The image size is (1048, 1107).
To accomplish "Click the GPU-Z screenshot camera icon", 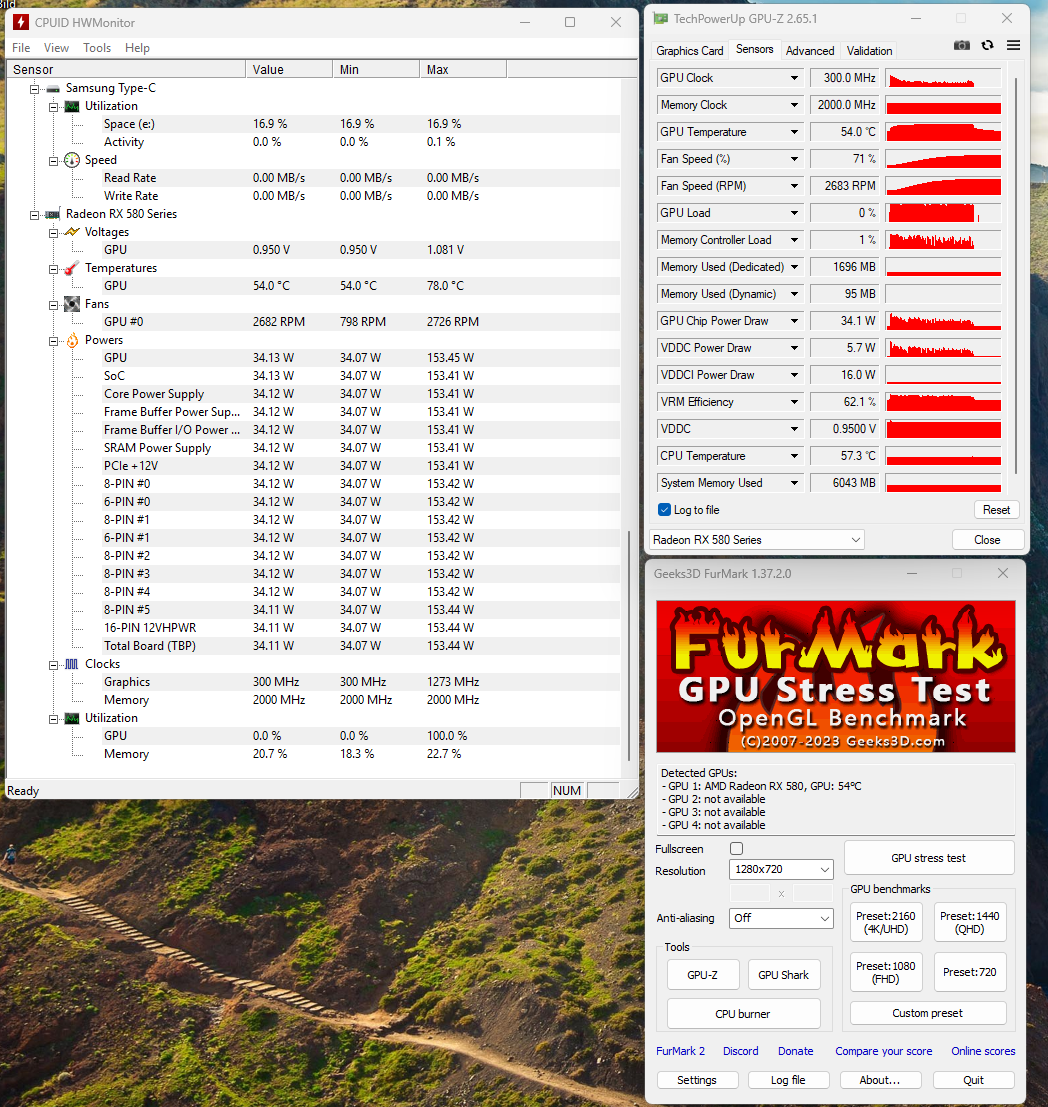I will tap(961, 45).
